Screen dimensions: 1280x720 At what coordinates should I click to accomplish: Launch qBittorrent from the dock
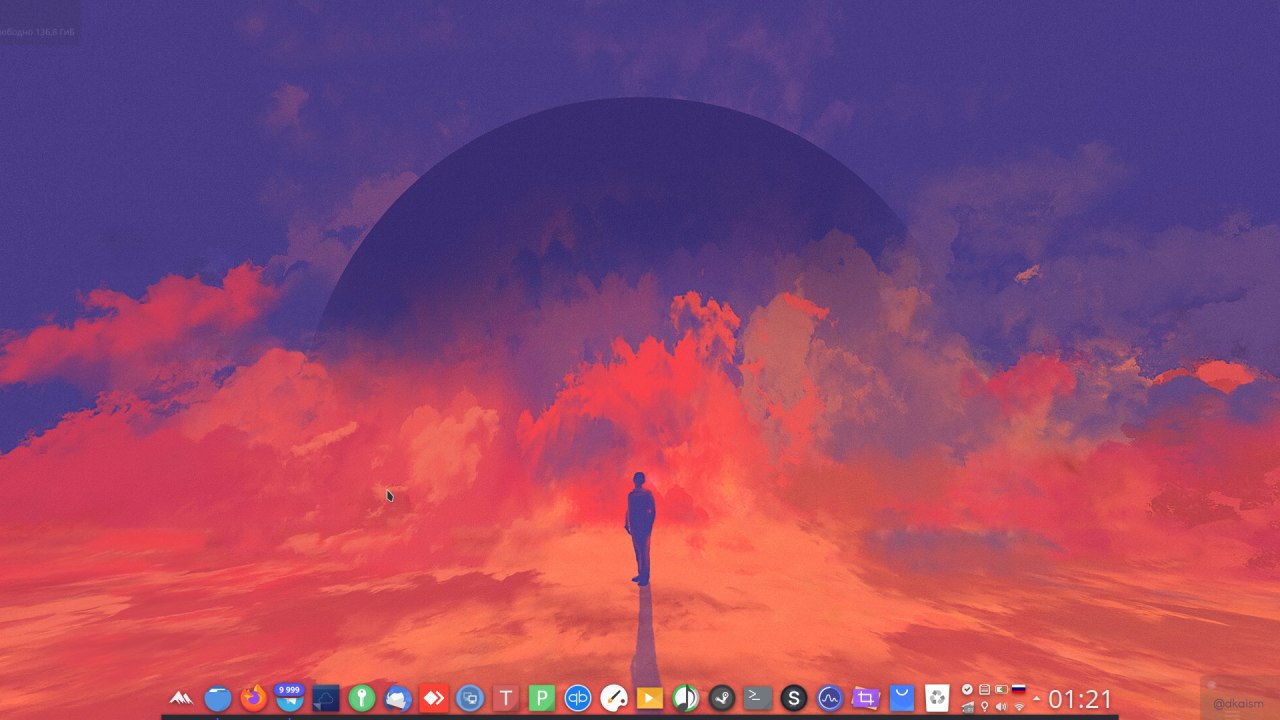point(578,698)
